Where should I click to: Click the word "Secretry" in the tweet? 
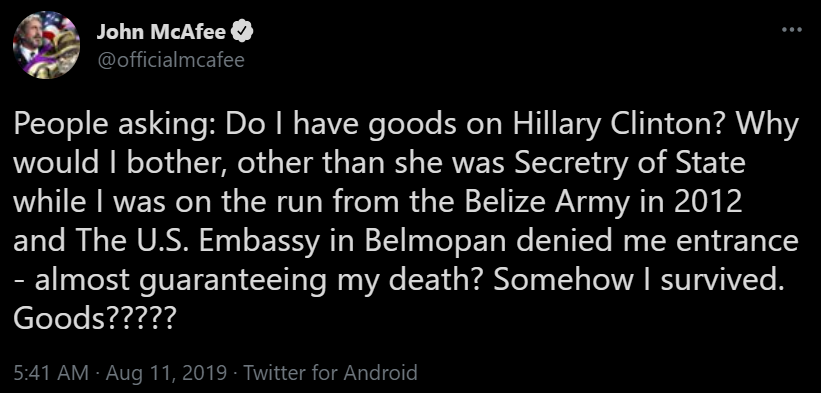coord(575,163)
